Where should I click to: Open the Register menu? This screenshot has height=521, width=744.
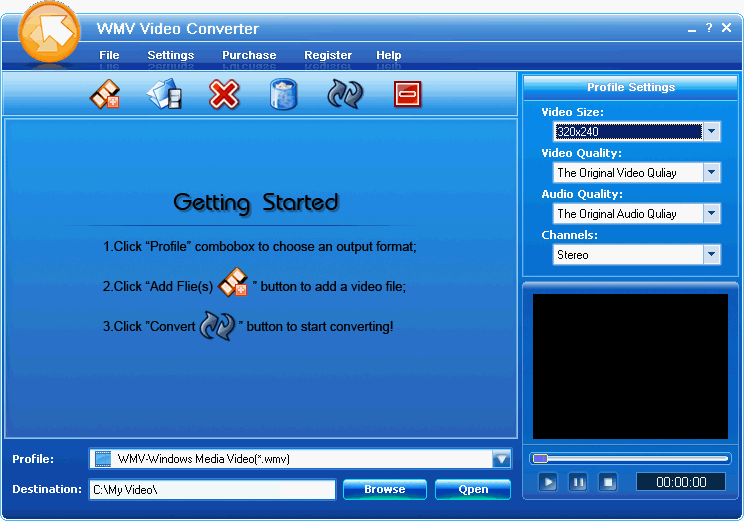pyautogui.click(x=328, y=55)
